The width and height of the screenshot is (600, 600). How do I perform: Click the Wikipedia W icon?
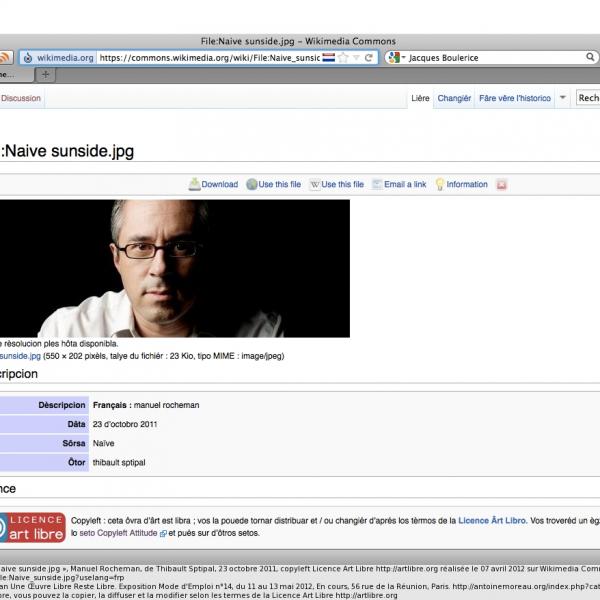[x=315, y=185]
